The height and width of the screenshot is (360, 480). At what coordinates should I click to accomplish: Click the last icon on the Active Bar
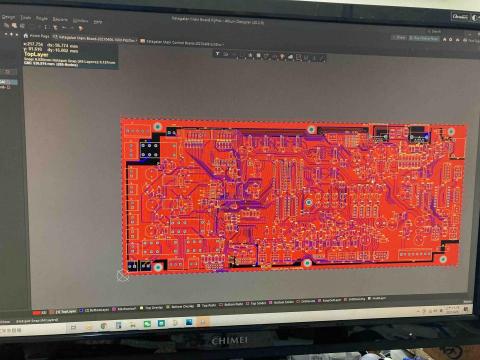click(x=322, y=59)
